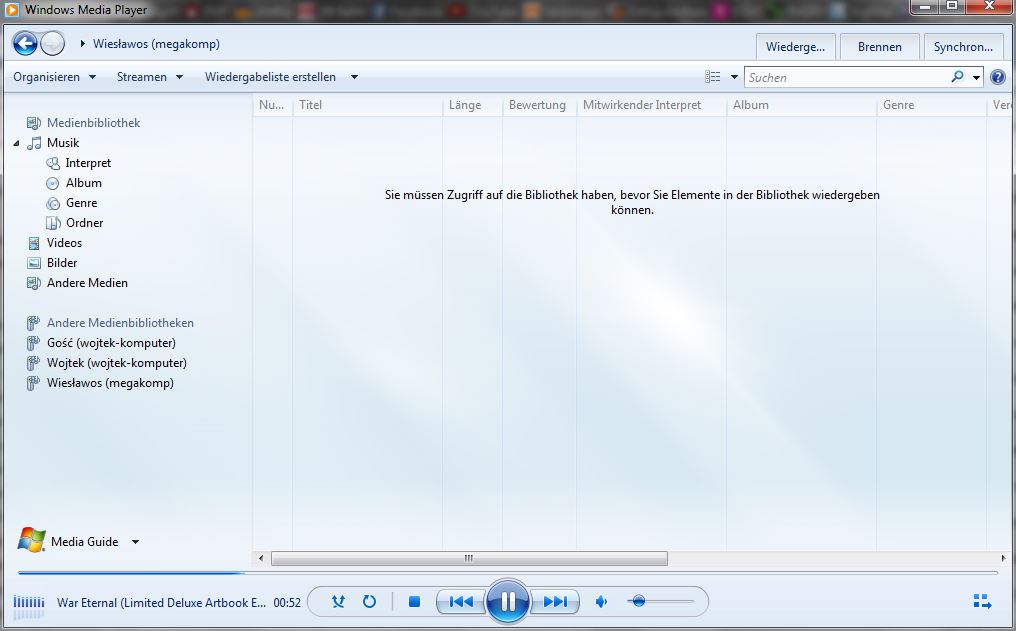Click the Videos film icon
Viewport: 1016px width, 631px height.
pos(34,243)
